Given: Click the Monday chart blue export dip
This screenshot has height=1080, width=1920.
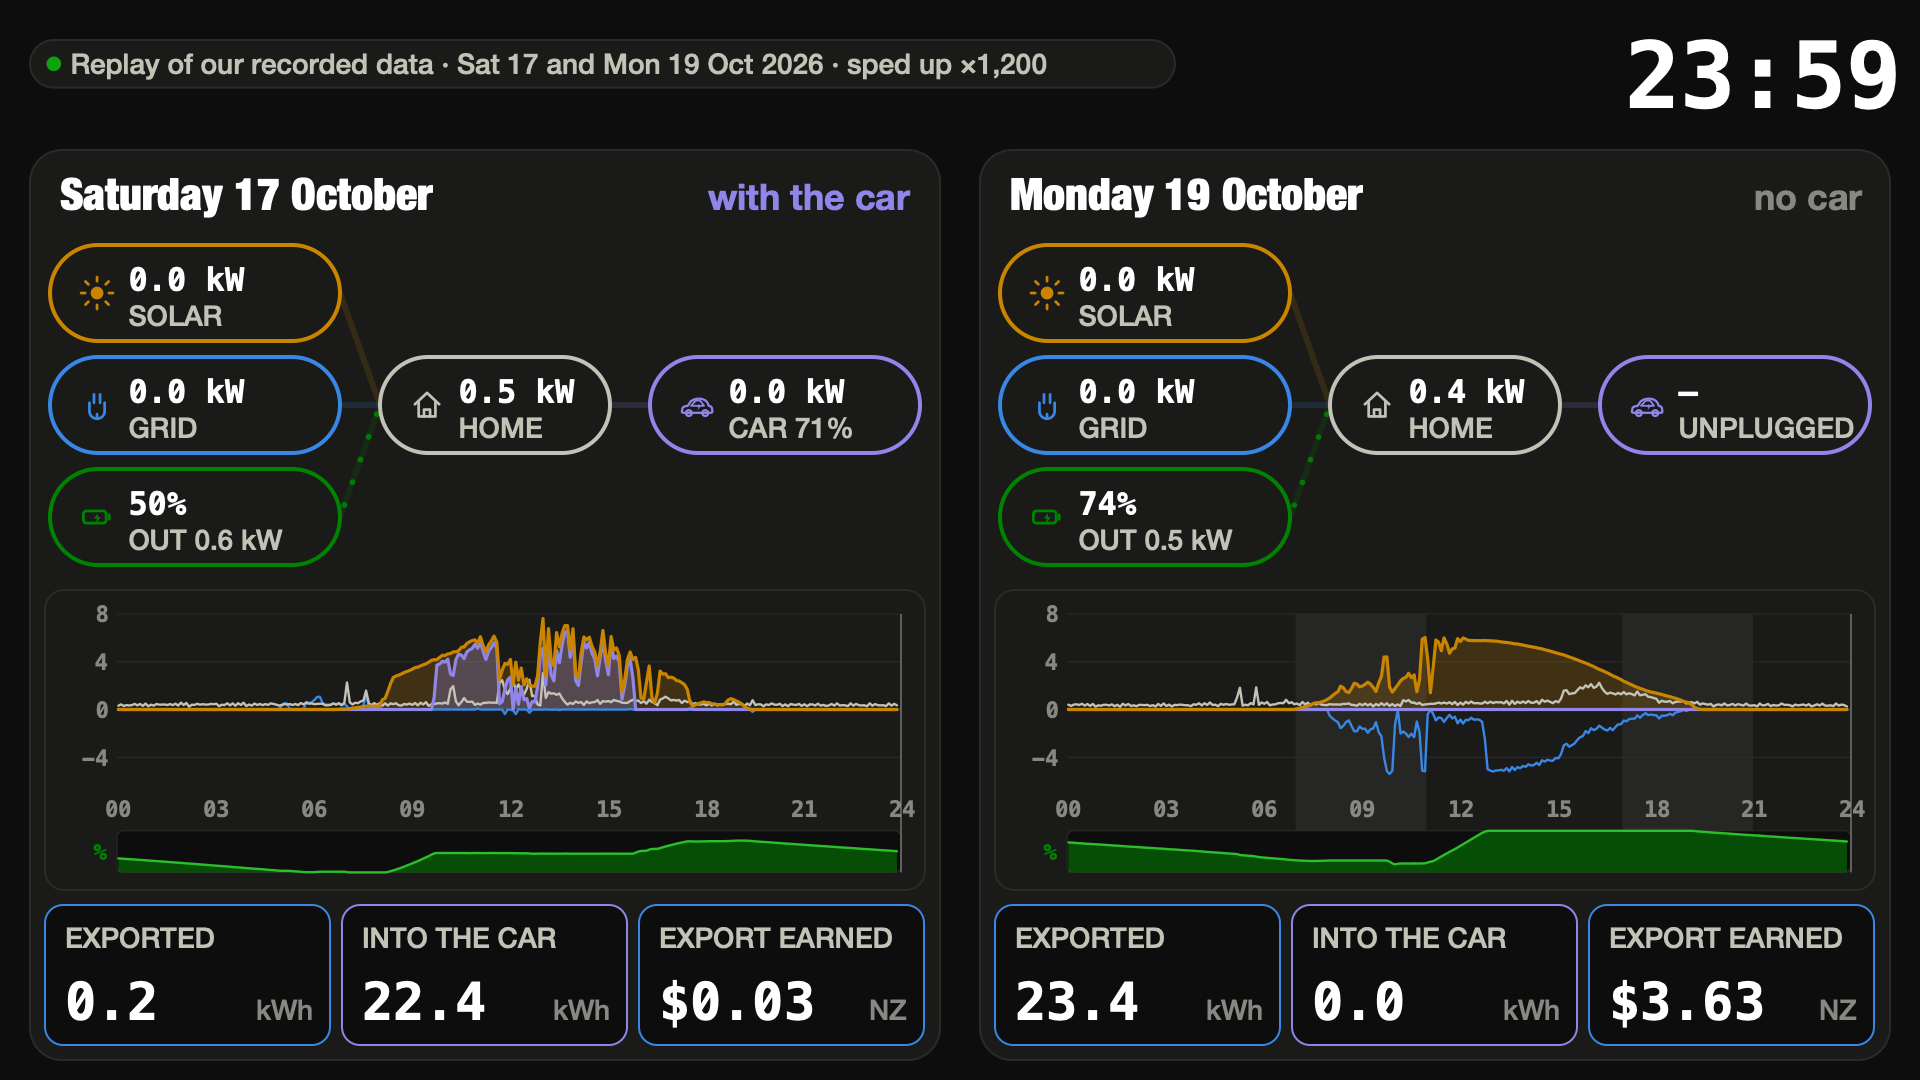Looking at the screenshot, I should tap(1500, 768).
